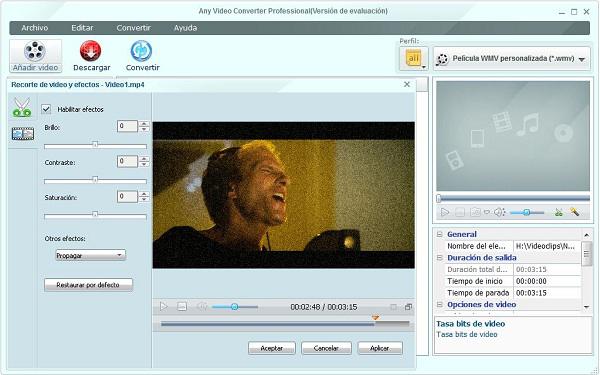The height and width of the screenshot is (375, 600).
Task: Increase the Brillo value with the up arrow
Action: point(144,123)
